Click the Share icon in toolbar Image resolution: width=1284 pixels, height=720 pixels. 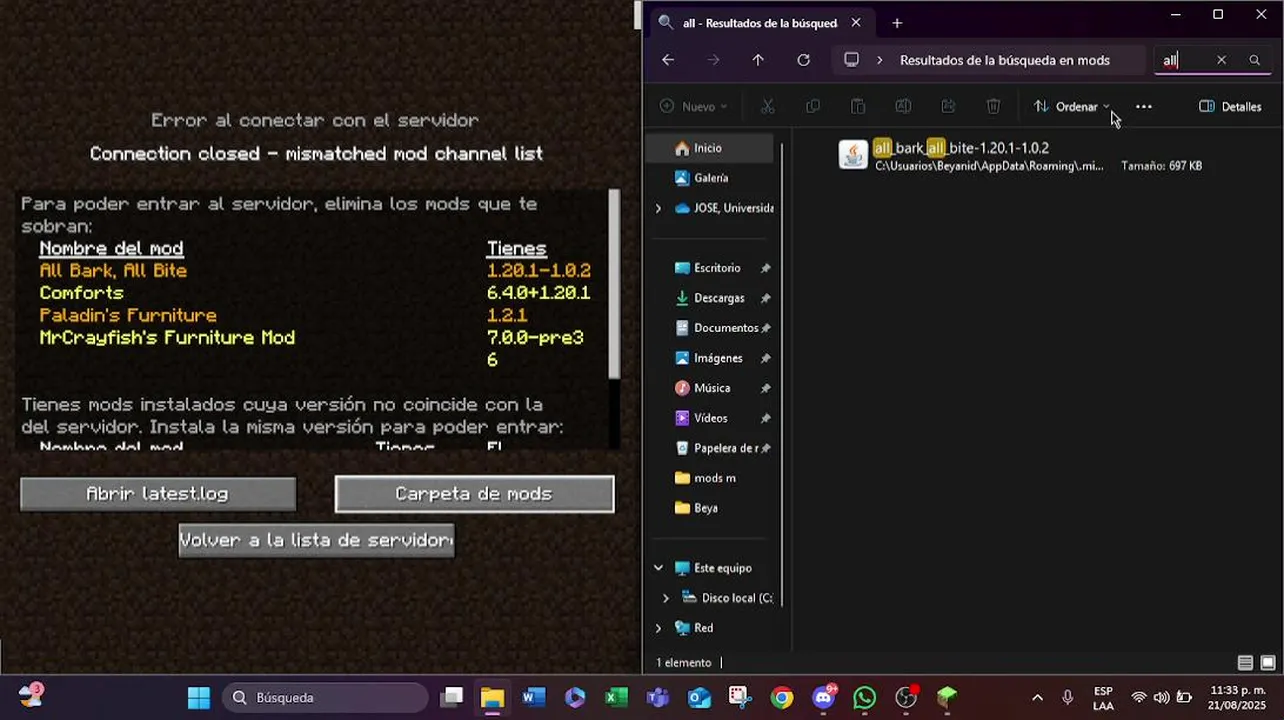948,106
